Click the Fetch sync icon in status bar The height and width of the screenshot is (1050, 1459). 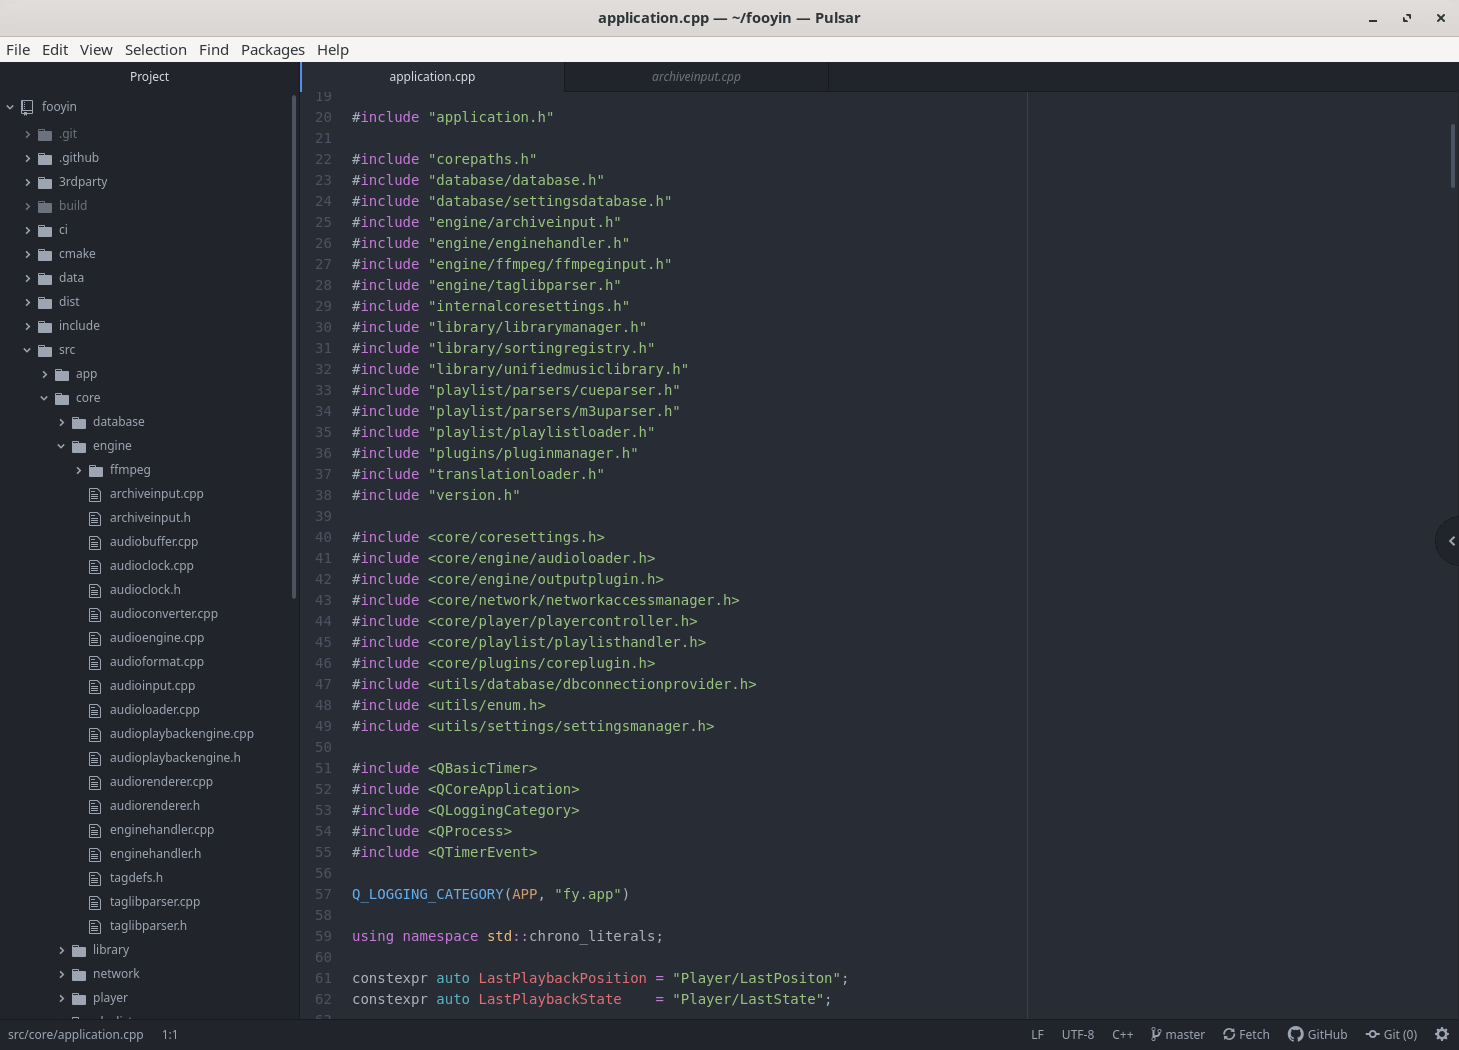pos(1229,1034)
